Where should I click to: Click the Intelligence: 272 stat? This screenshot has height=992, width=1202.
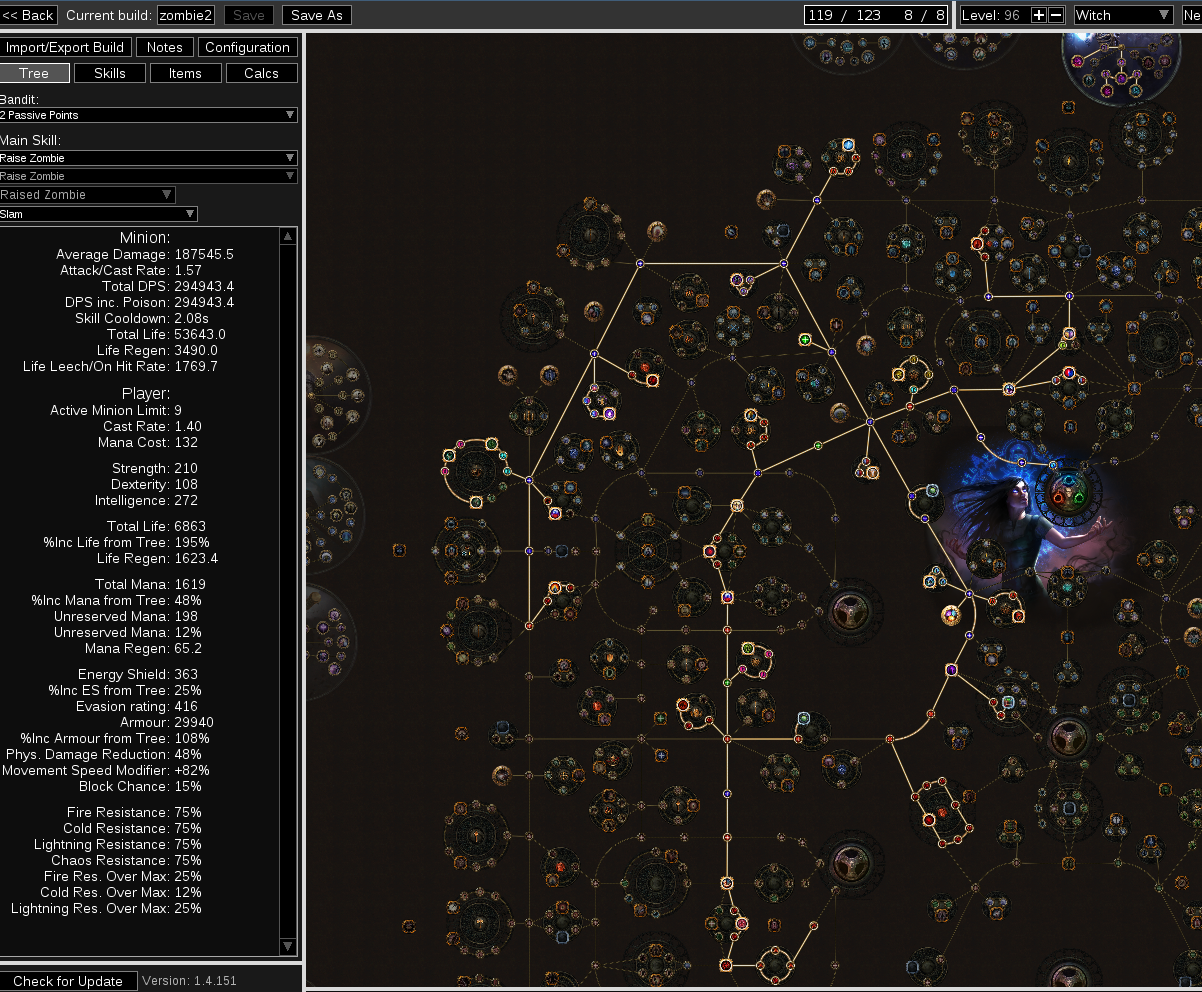[147, 501]
